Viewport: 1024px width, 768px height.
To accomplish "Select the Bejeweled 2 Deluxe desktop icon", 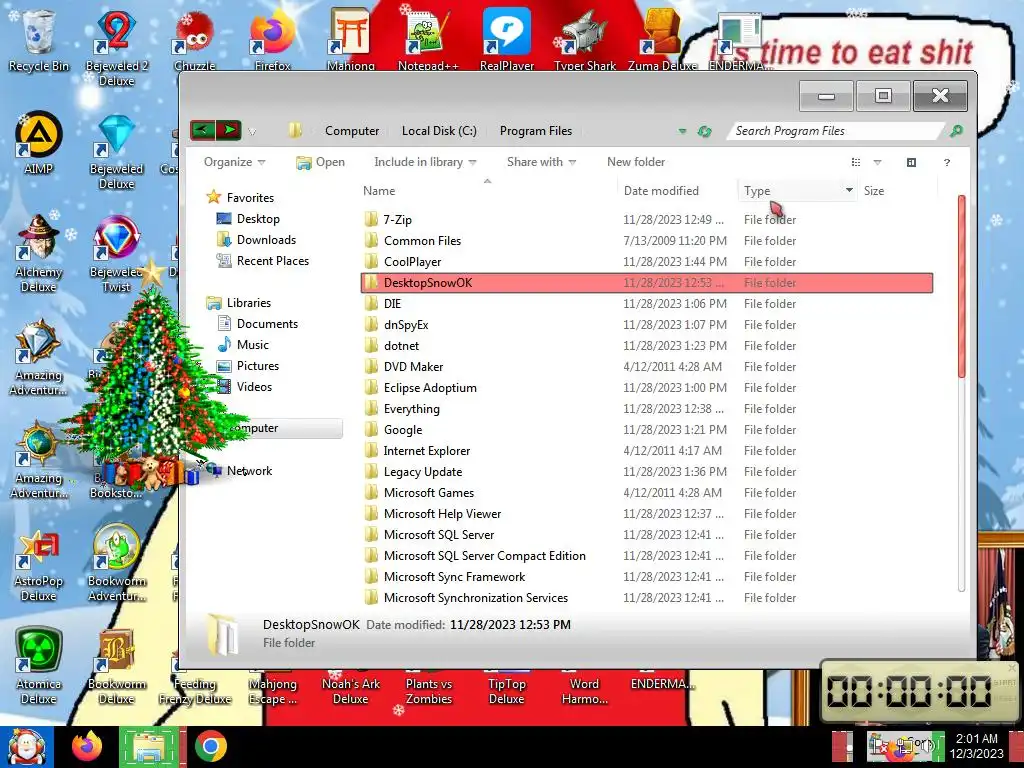I will (116, 47).
